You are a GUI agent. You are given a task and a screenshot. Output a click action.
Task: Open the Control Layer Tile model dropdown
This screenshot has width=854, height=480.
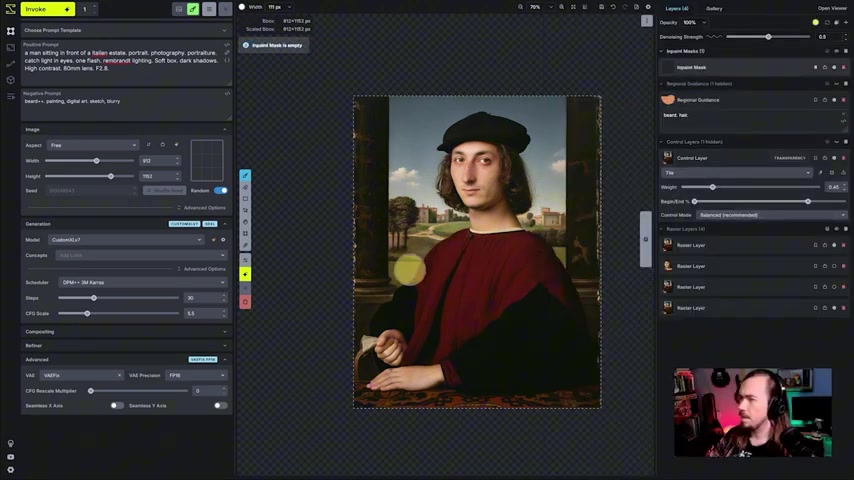point(736,173)
